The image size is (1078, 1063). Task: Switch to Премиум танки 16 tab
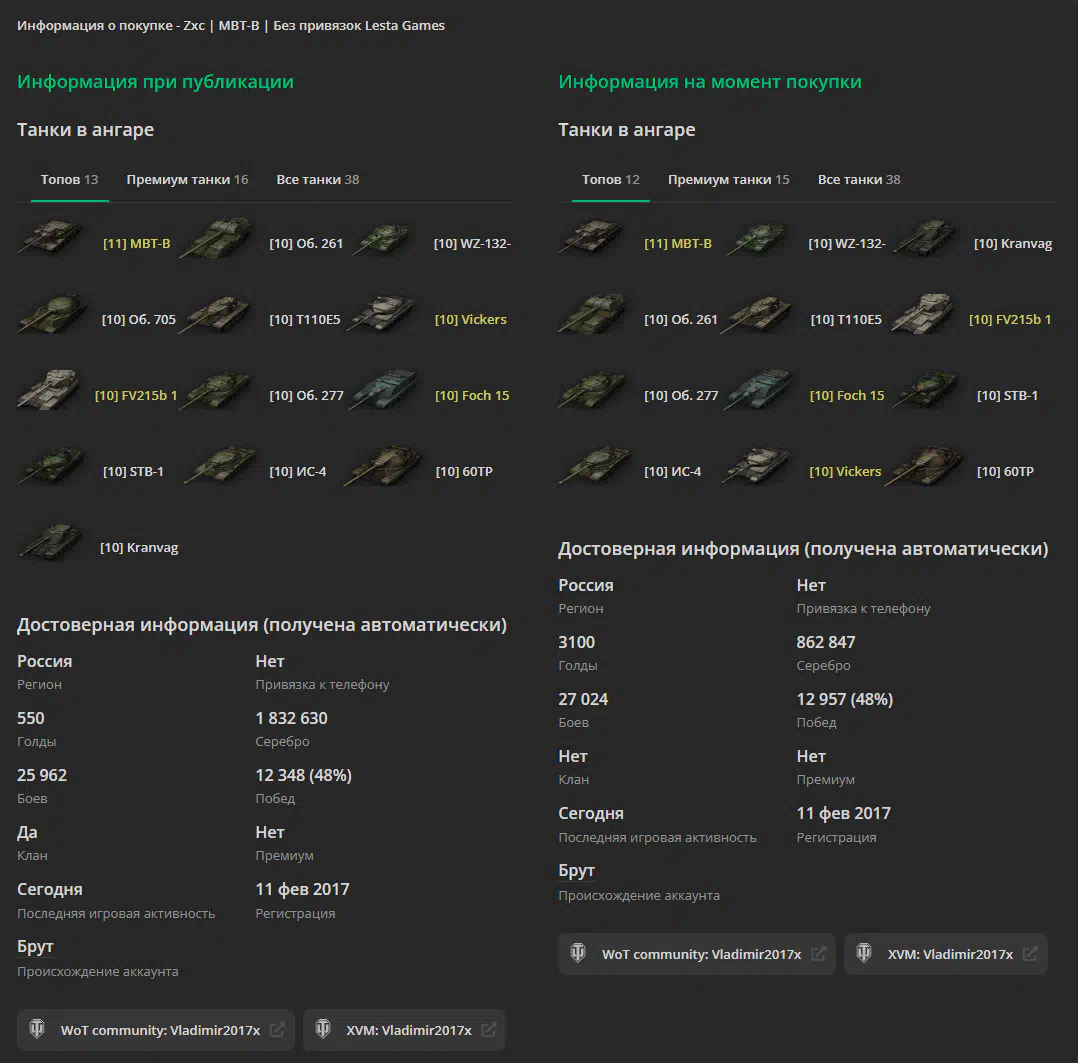pos(187,179)
